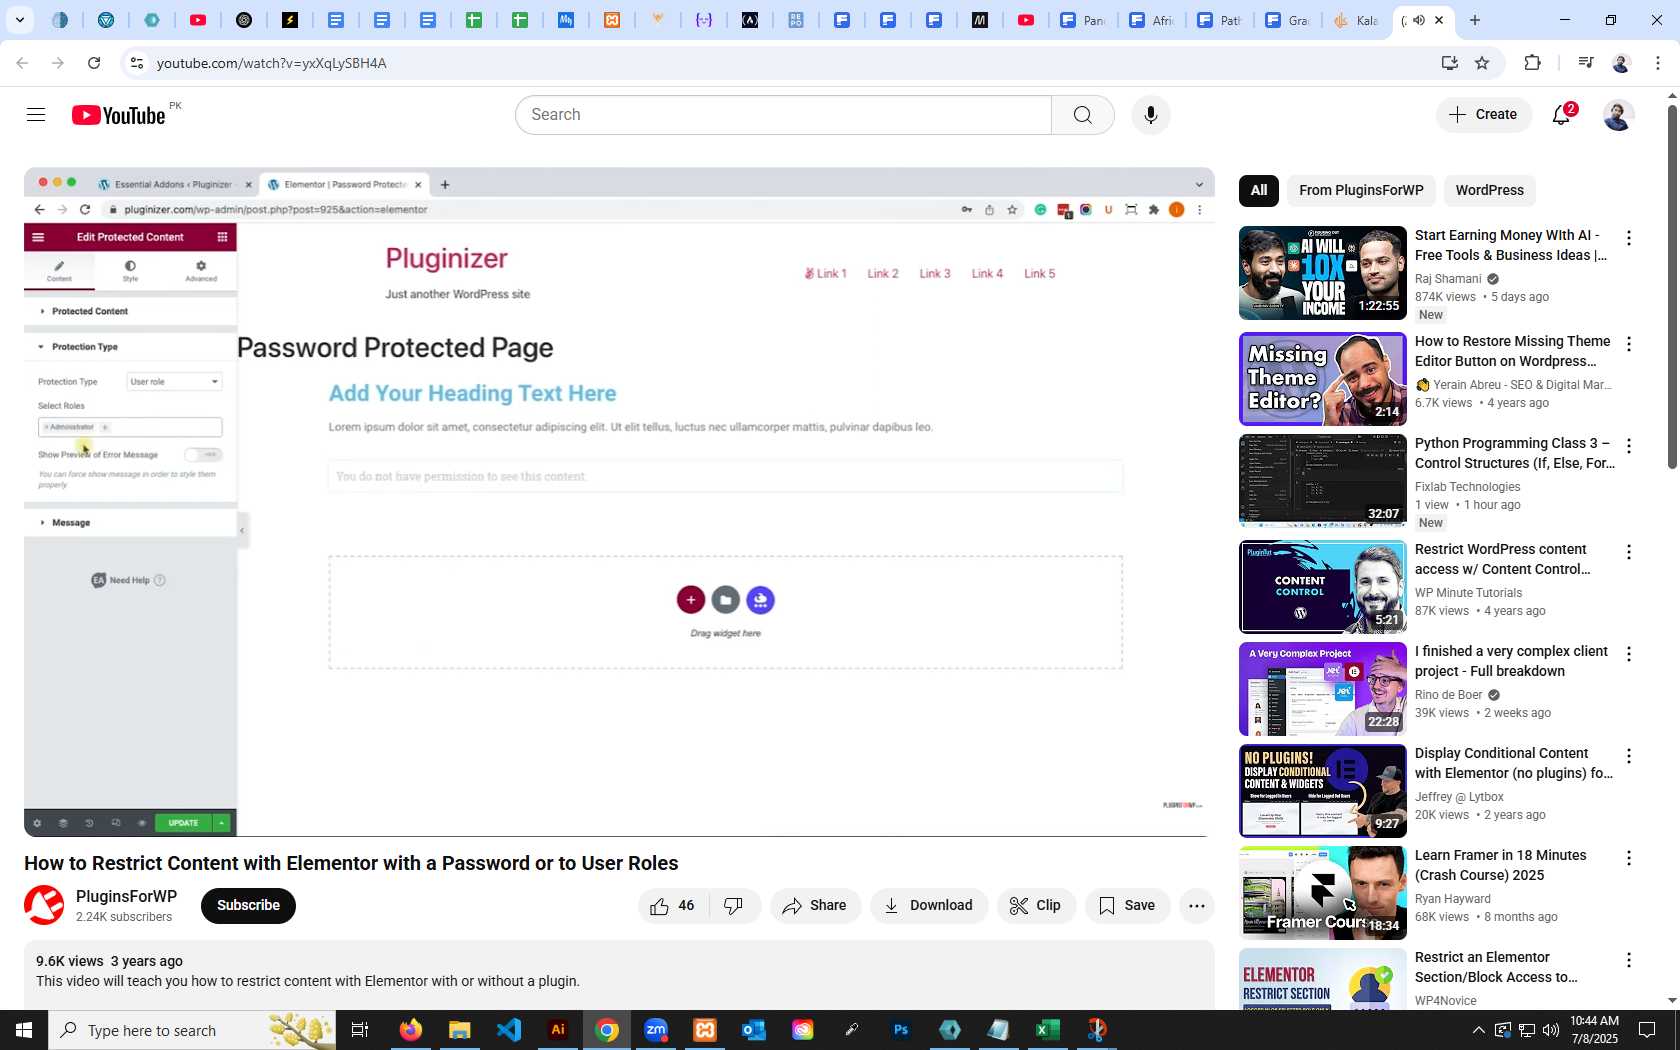Open volume control in system tray
Screen dimensions: 1680x1050
coord(1551,1030)
